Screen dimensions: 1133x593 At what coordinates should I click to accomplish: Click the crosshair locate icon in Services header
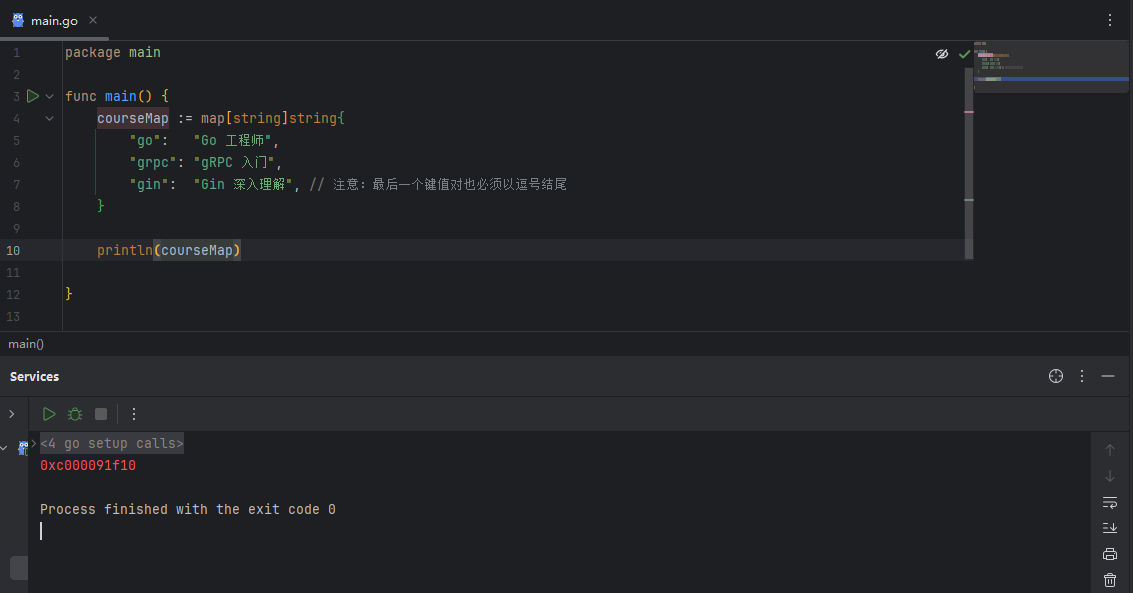pos(1056,376)
